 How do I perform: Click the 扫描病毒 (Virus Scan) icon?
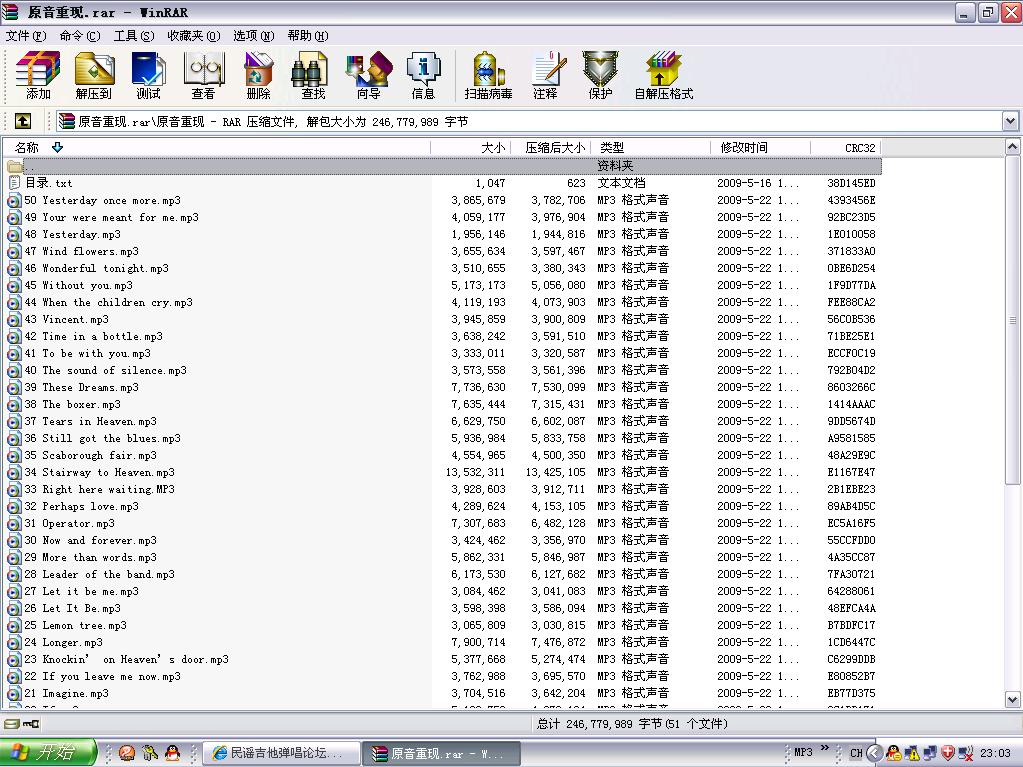(x=488, y=75)
